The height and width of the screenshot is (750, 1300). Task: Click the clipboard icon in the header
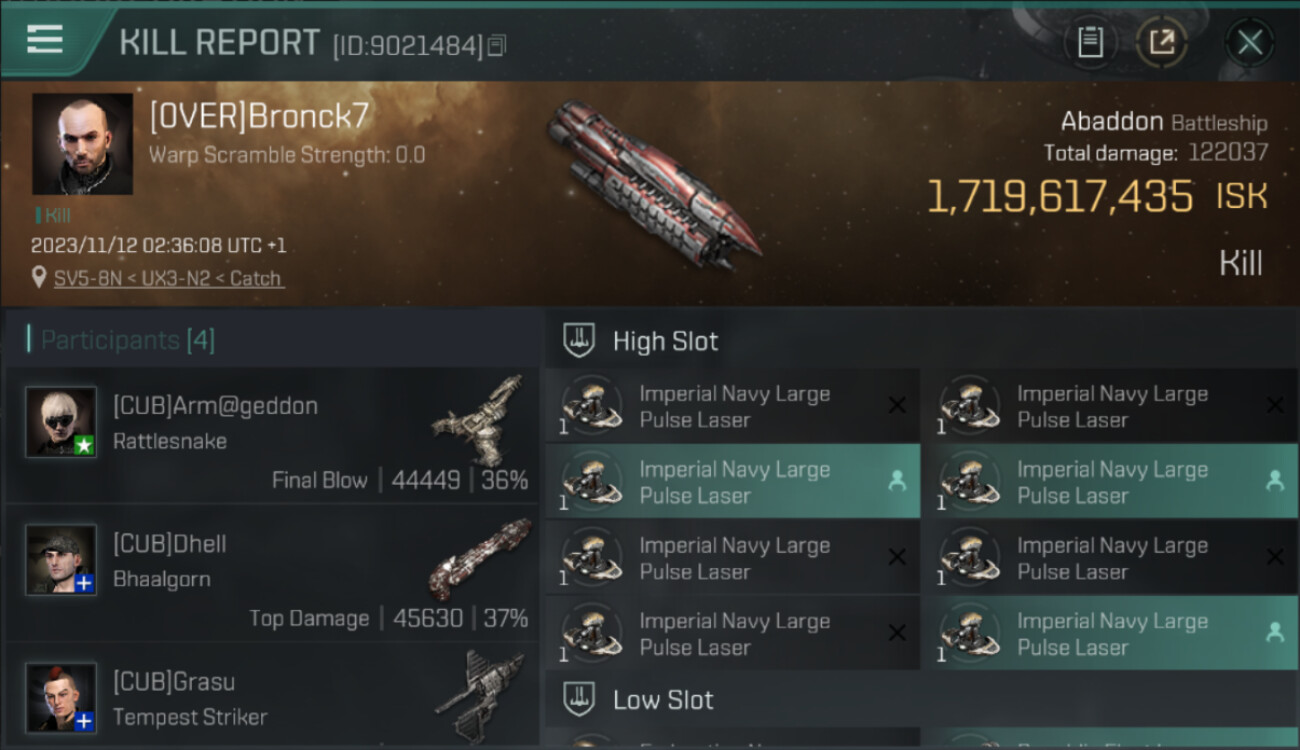(x=1090, y=42)
